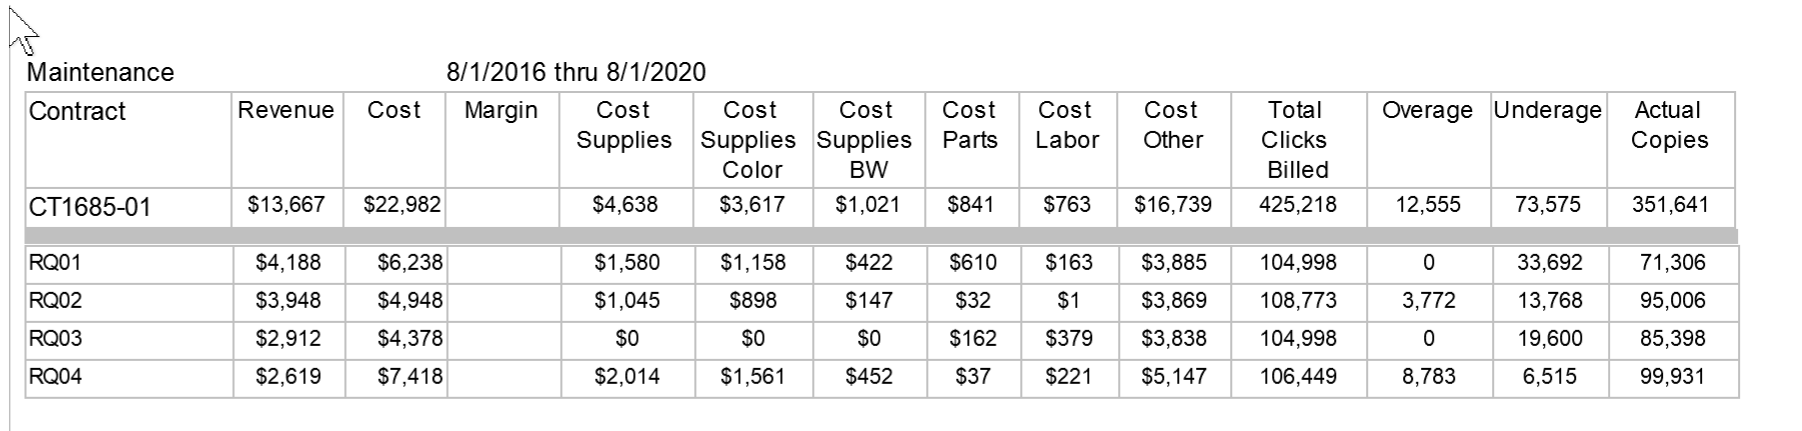The height and width of the screenshot is (431, 1802).
Task: Click the Cost Supplies BW header
Action: pyautogui.click(x=865, y=140)
